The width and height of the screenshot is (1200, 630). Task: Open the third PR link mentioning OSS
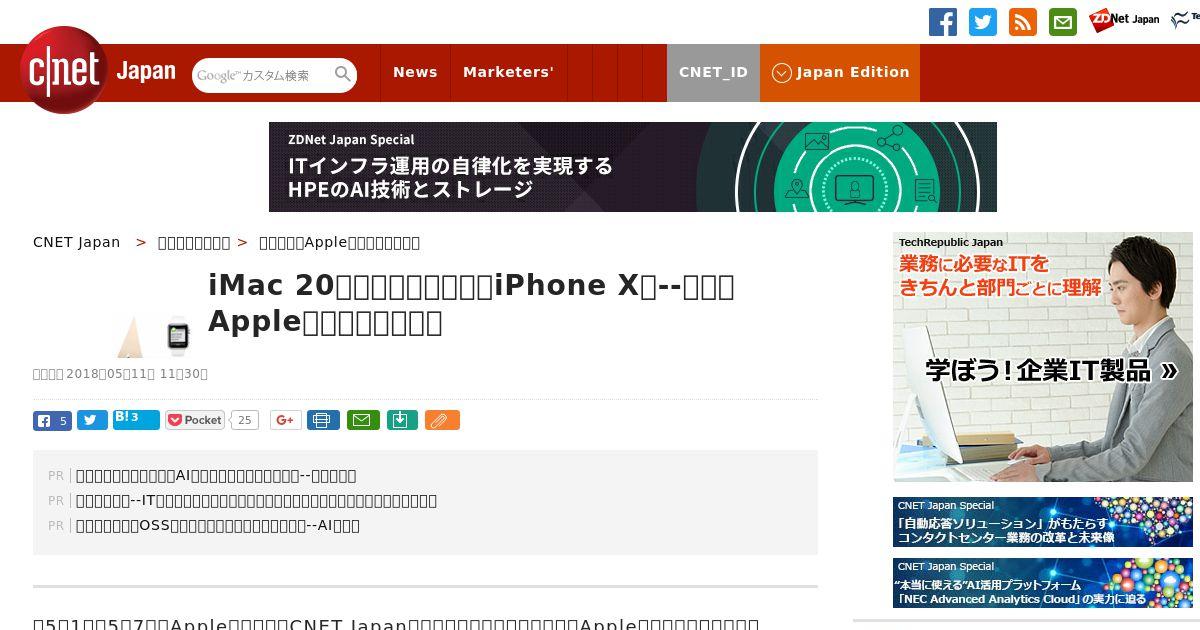(x=218, y=526)
